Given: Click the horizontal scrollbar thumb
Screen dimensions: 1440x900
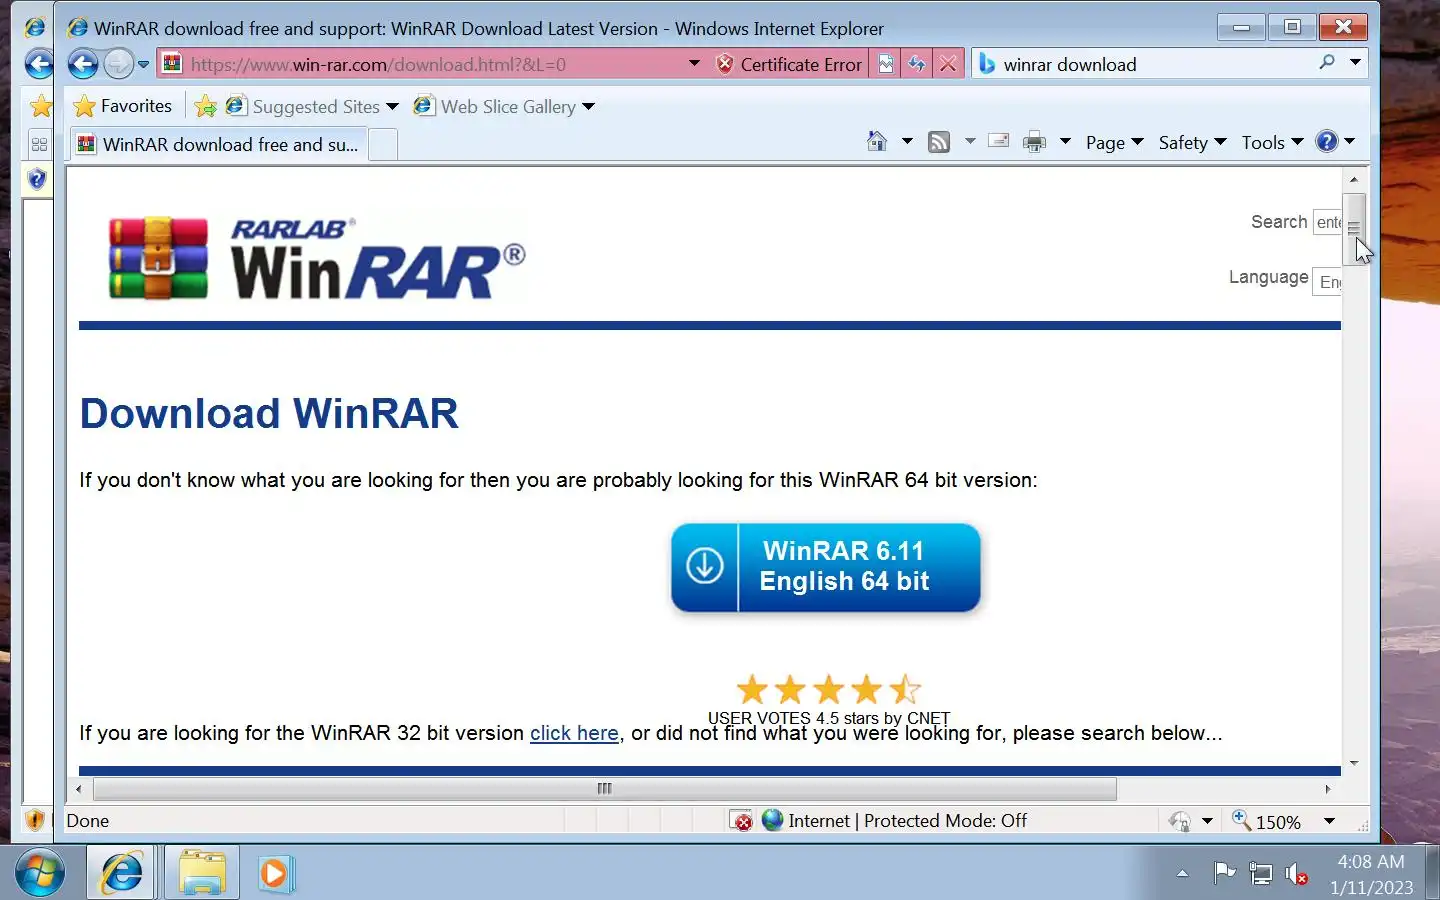Looking at the screenshot, I should 604,789.
